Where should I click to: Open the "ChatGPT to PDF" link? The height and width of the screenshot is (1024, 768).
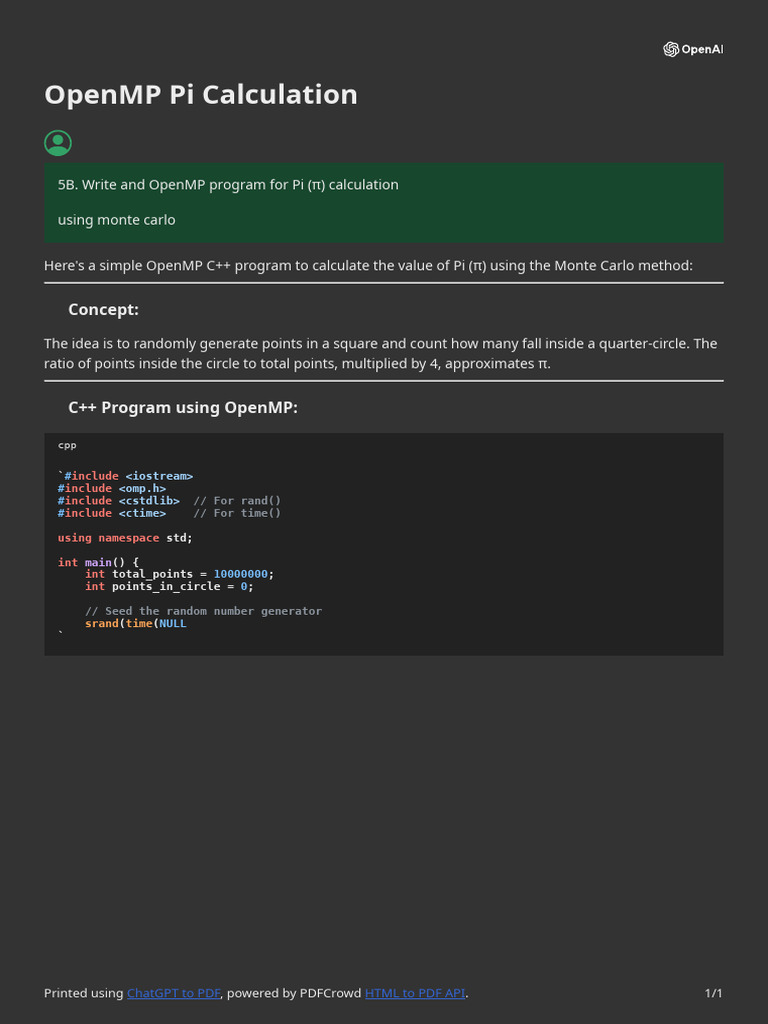(x=173, y=993)
